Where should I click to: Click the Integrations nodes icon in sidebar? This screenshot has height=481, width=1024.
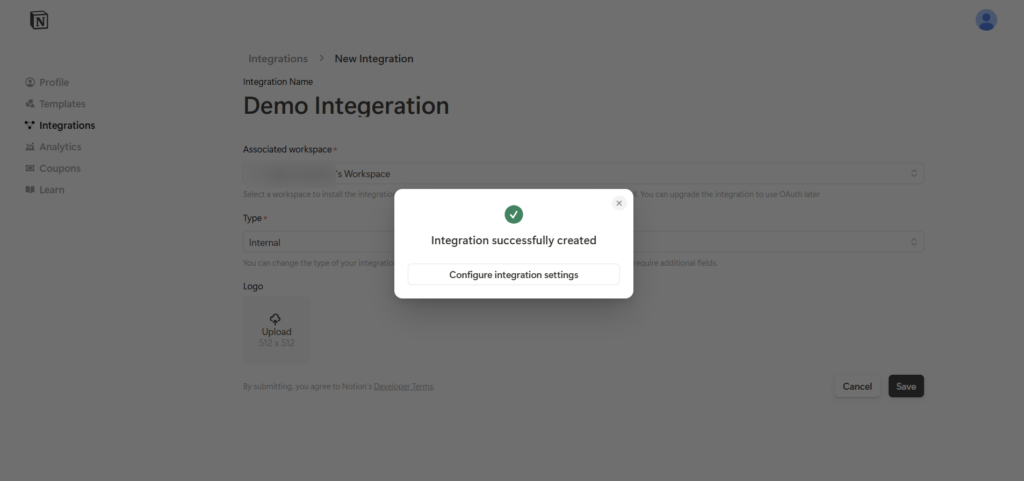pos(29,125)
